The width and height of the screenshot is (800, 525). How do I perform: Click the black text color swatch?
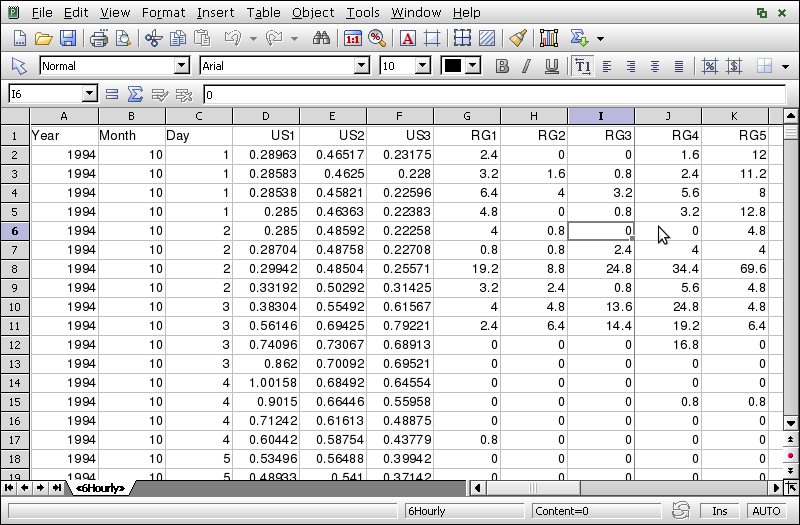[x=453, y=65]
